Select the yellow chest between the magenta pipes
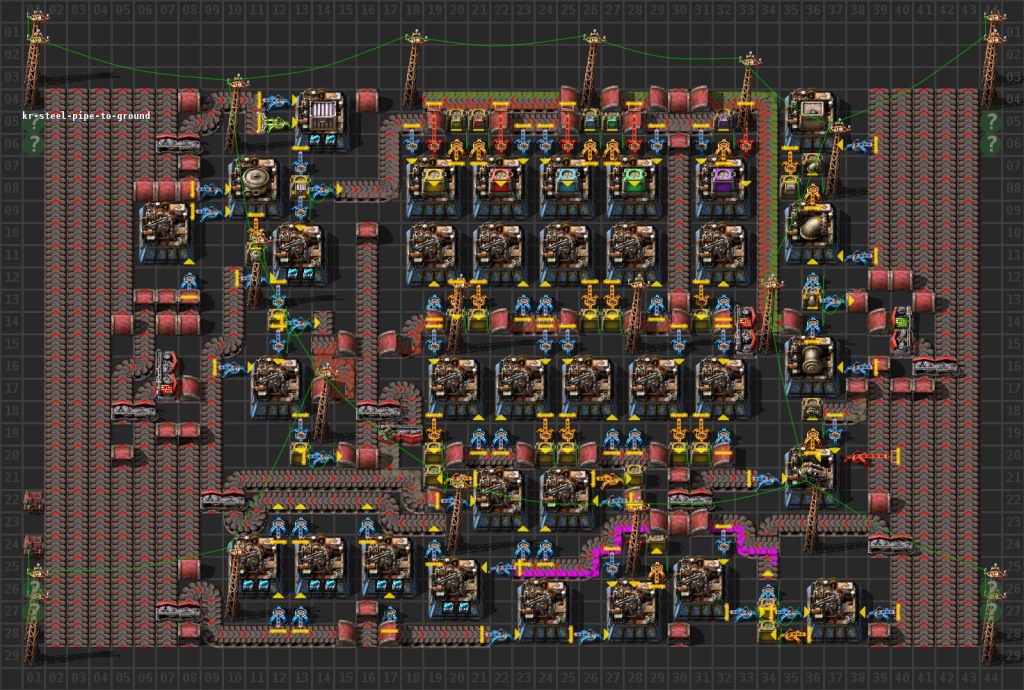Viewport: 1024px width, 690px height. 656,543
